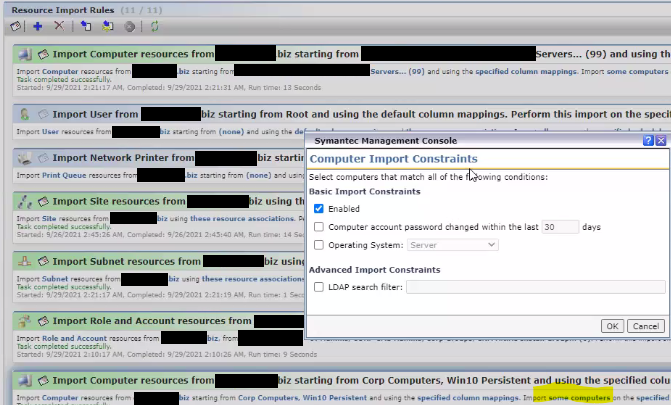The width and height of the screenshot is (671, 405).
Task: Open schedule icon of the Role and Account rule
Action: (x=43, y=321)
